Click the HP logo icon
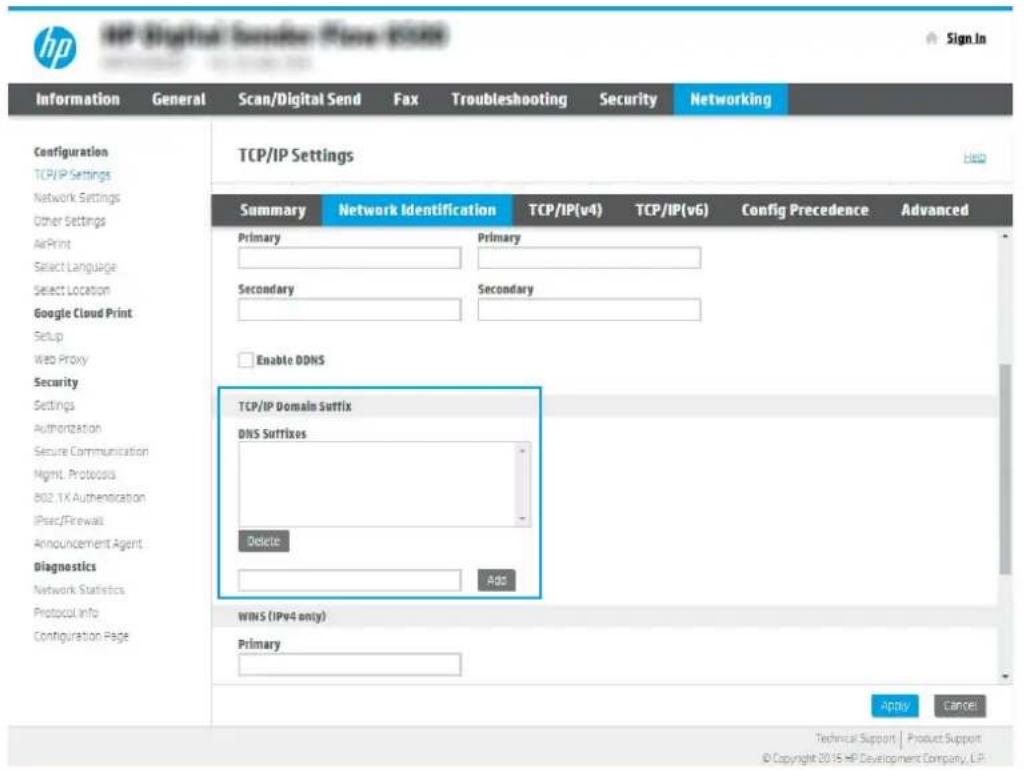The width and height of the screenshot is (1024, 770). (55, 47)
